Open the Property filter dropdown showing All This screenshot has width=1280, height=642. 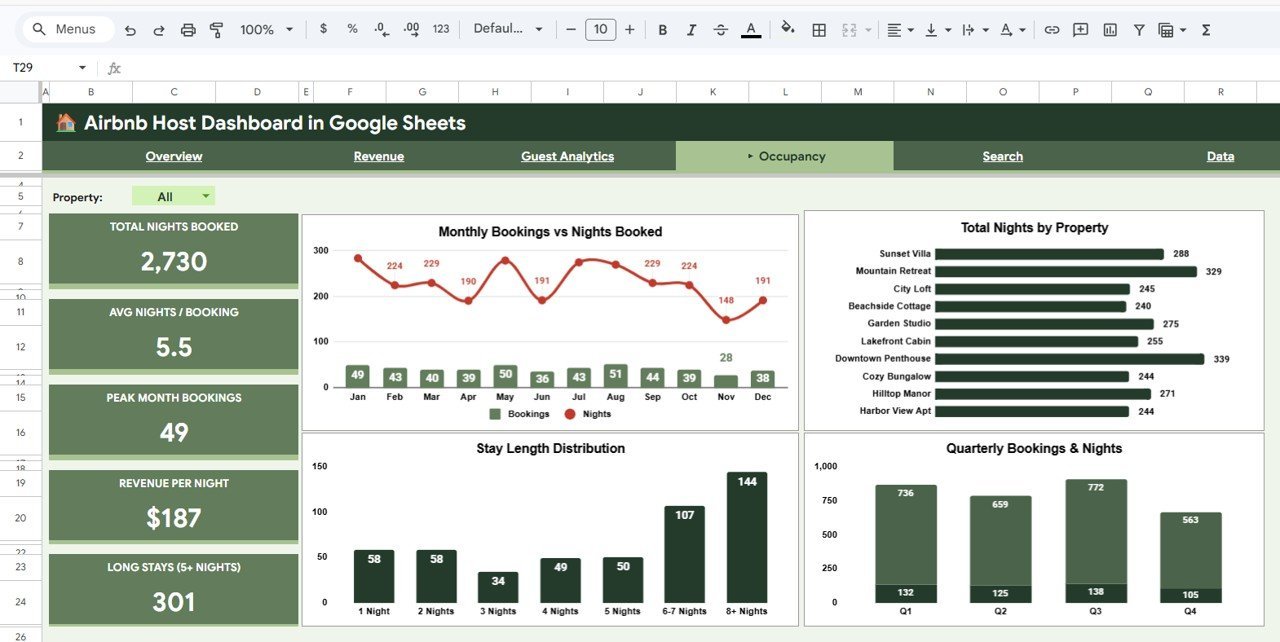(x=173, y=195)
